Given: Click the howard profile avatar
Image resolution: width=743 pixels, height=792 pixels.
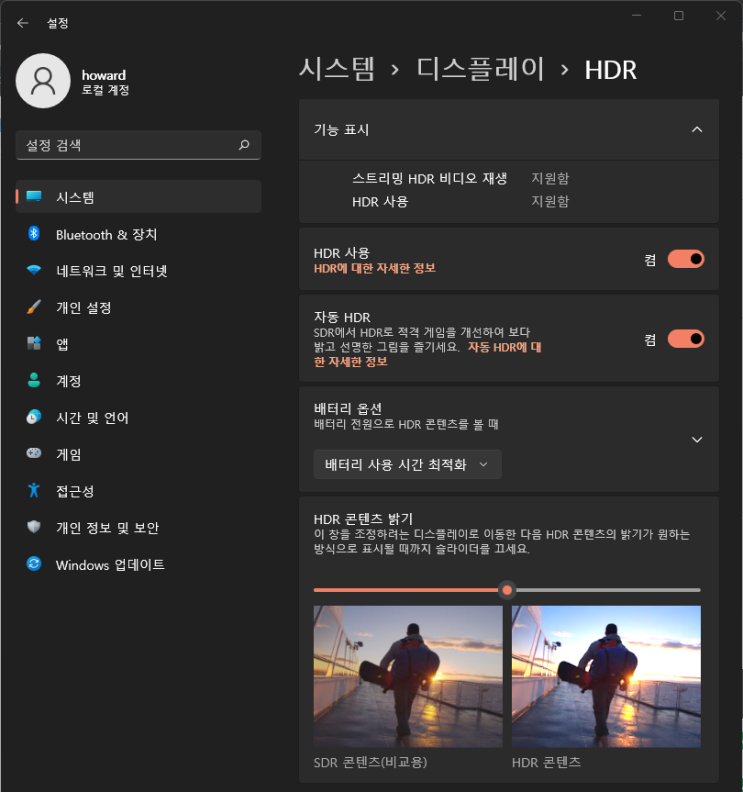Looking at the screenshot, I should [x=43, y=81].
